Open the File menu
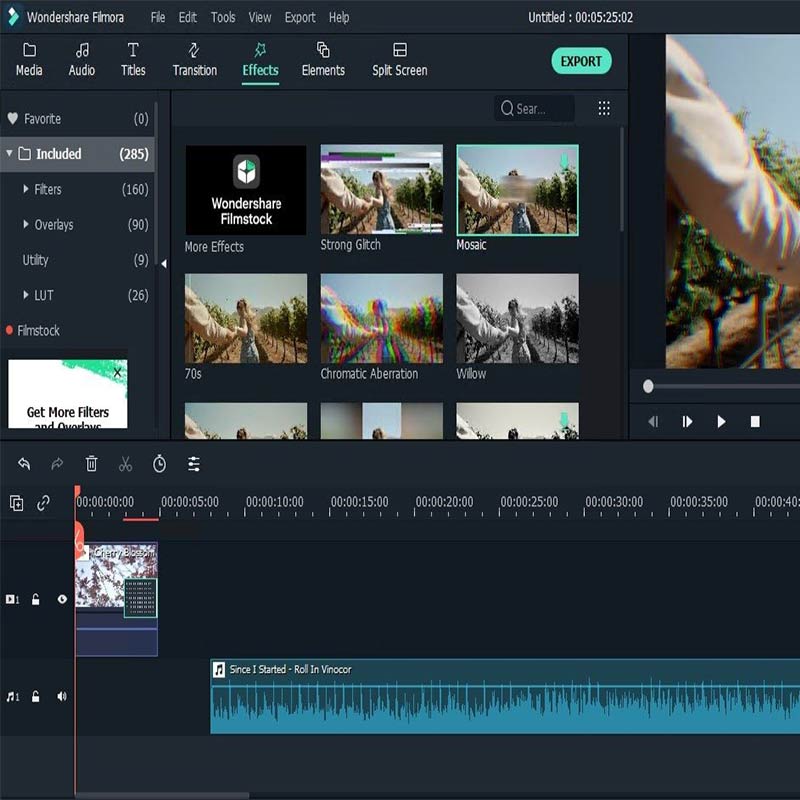Screen dimensions: 800x800 tap(158, 17)
